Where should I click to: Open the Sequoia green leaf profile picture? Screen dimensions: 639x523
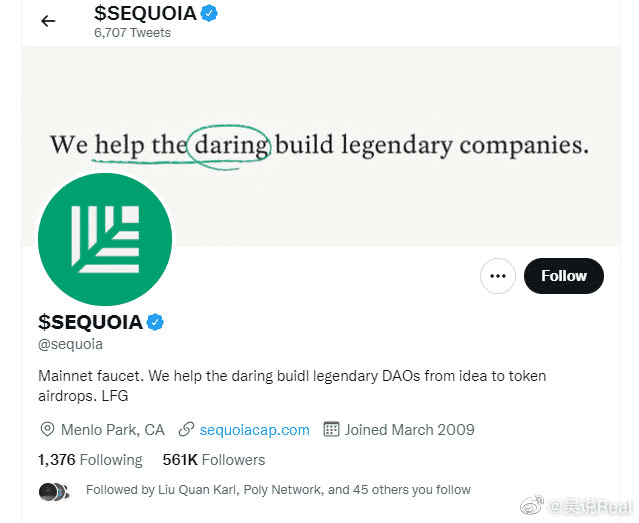pyautogui.click(x=105, y=239)
